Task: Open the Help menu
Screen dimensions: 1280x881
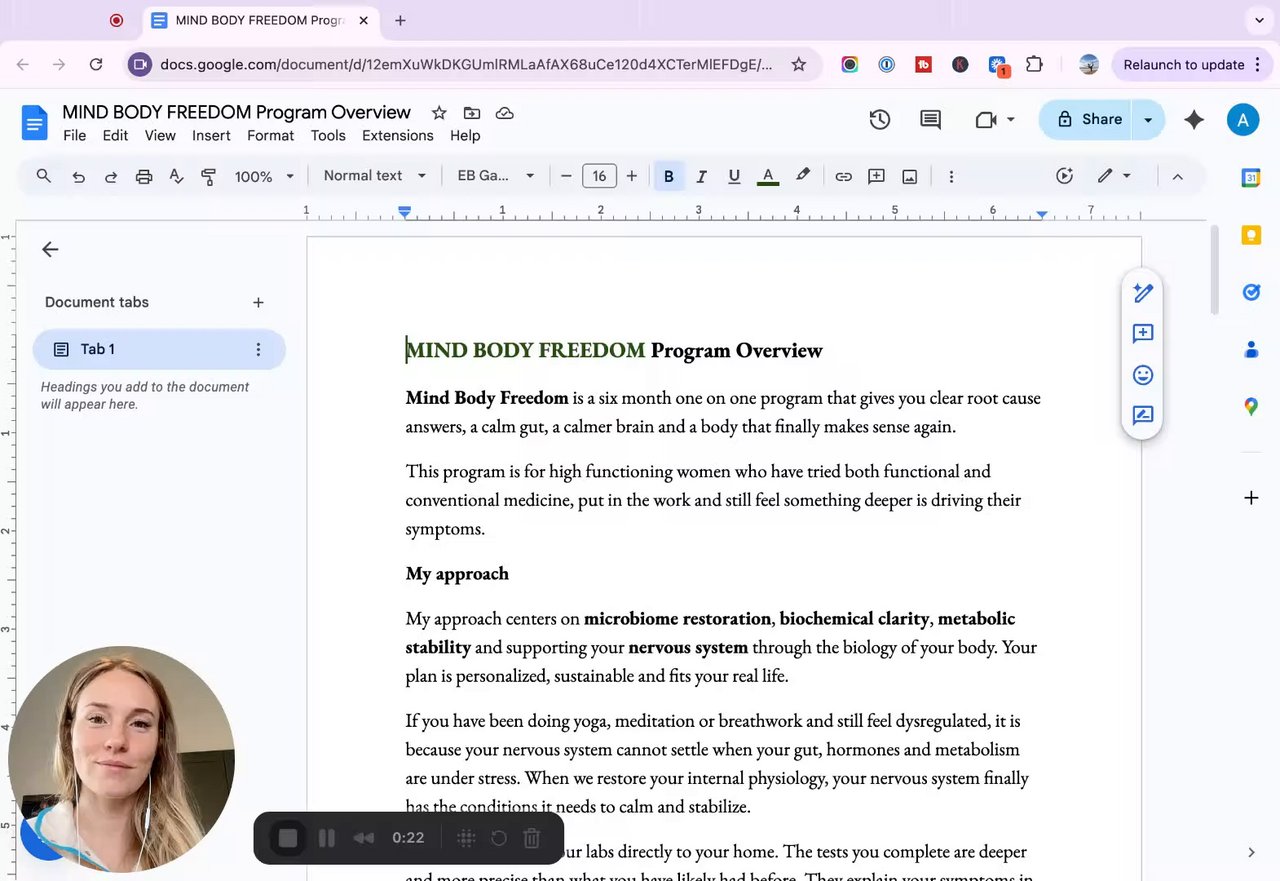Action: click(x=465, y=136)
